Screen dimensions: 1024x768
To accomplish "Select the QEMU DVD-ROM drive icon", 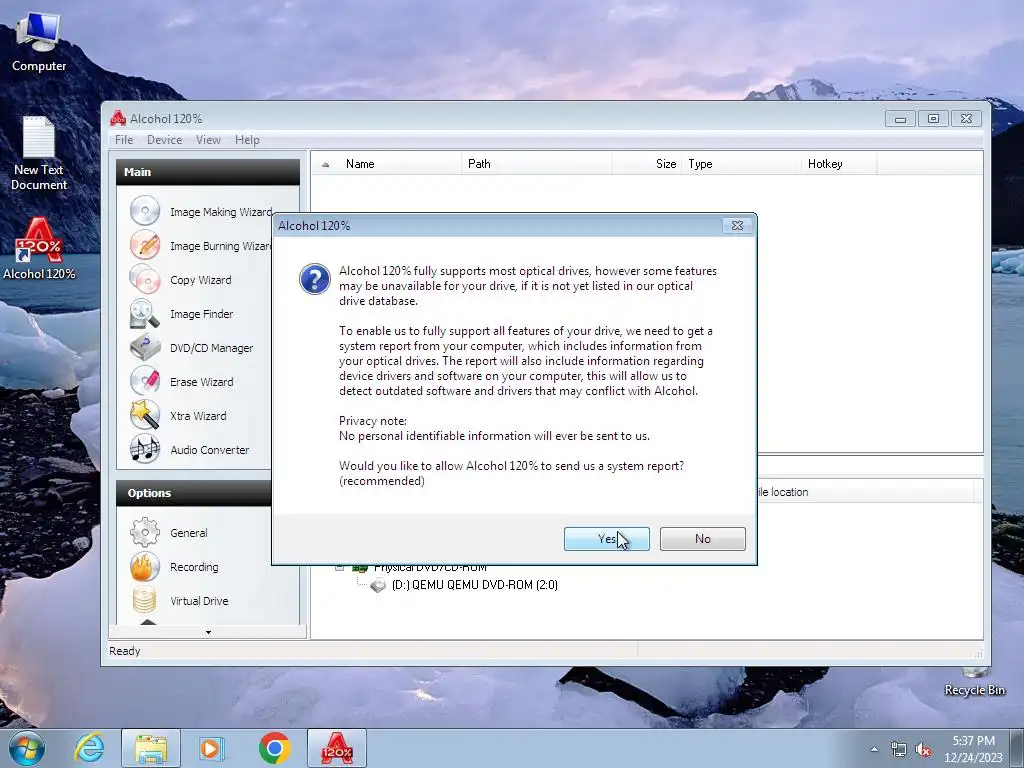I will point(378,585).
